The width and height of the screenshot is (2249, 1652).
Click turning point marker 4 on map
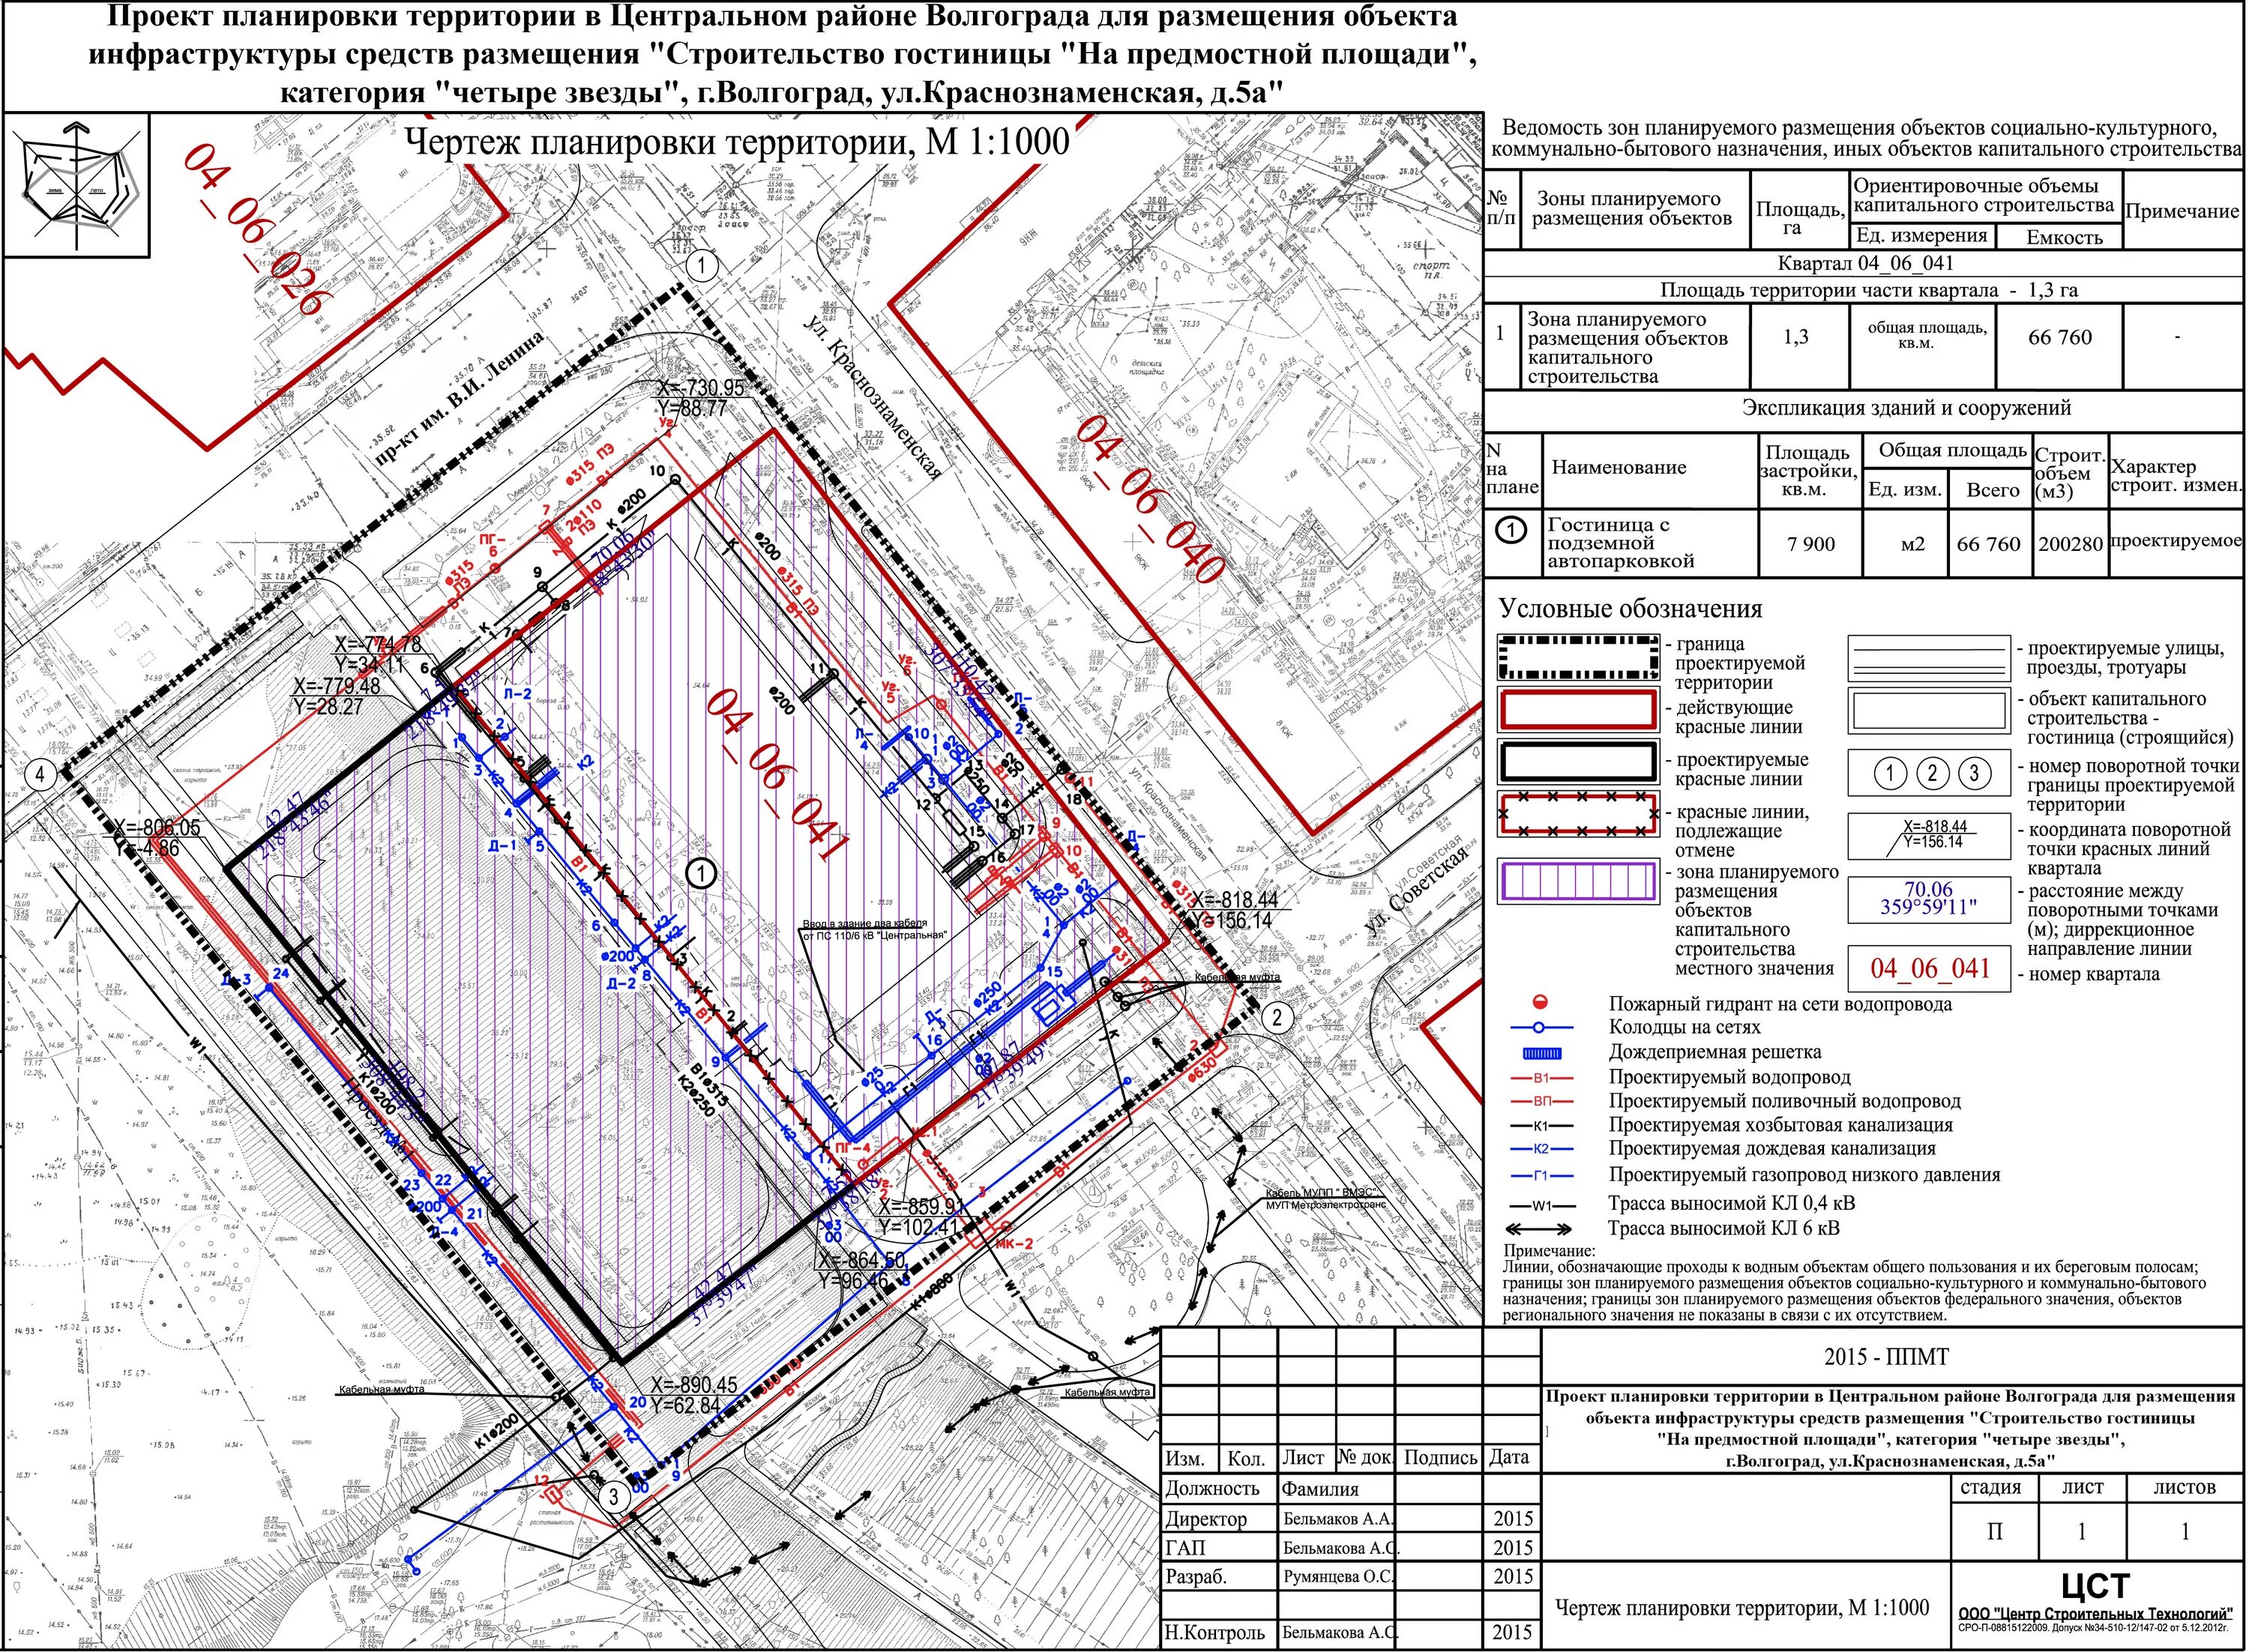click(41, 774)
